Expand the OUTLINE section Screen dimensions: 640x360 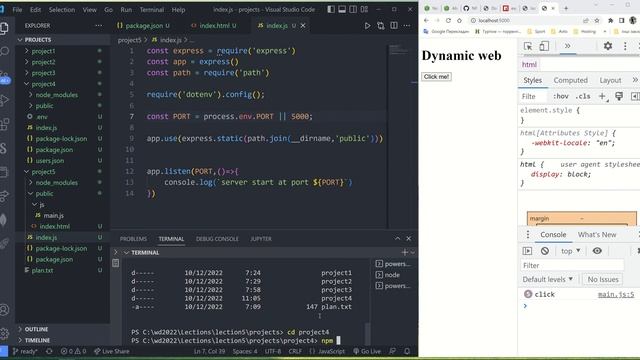pyautogui.click(x=36, y=329)
